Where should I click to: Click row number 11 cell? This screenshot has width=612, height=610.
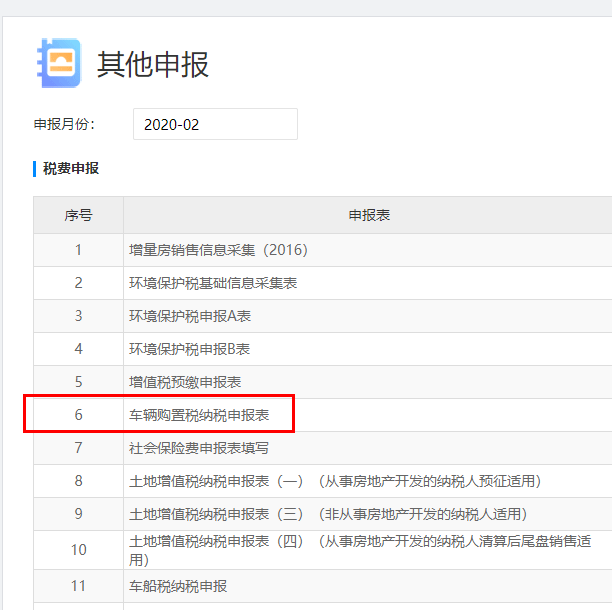tap(78, 586)
